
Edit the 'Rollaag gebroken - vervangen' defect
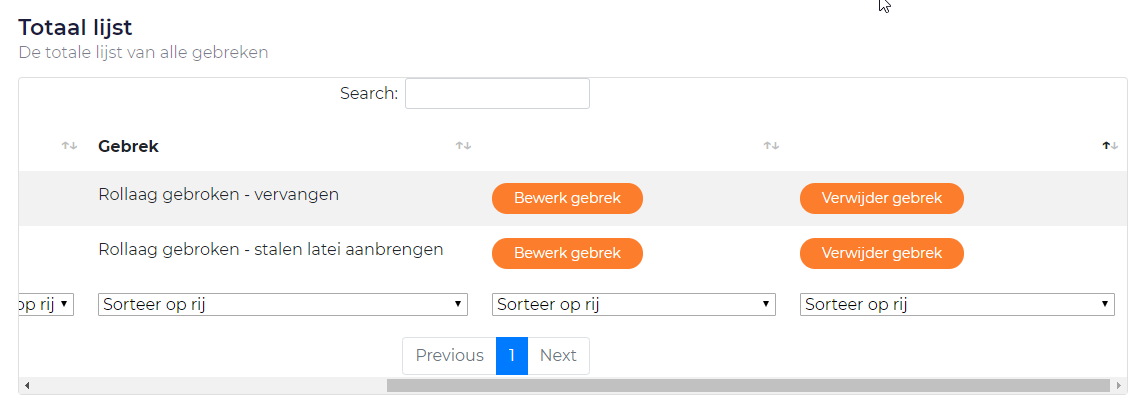pos(567,198)
